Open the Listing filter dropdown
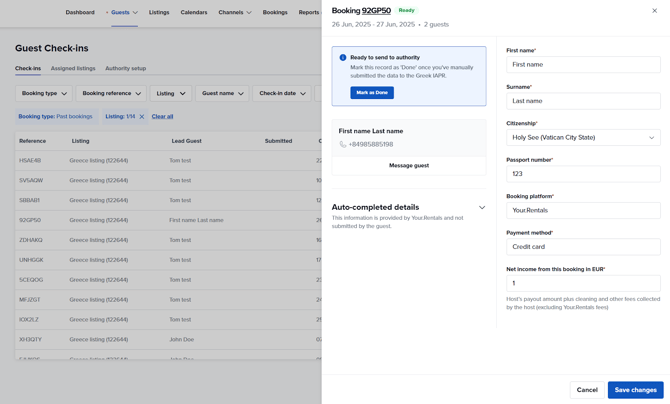 (x=170, y=93)
